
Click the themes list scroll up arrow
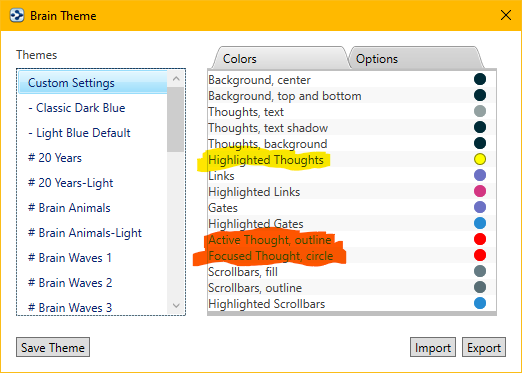tap(176, 79)
